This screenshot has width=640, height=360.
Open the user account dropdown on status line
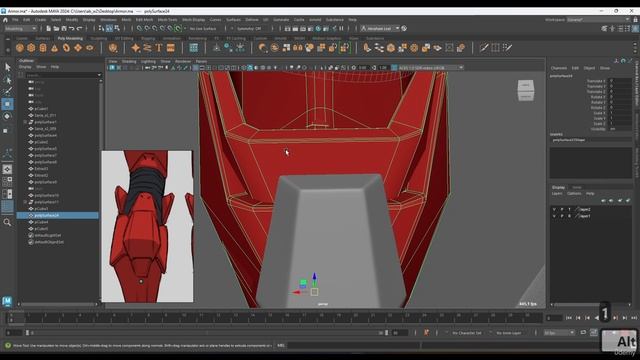tap(380, 29)
